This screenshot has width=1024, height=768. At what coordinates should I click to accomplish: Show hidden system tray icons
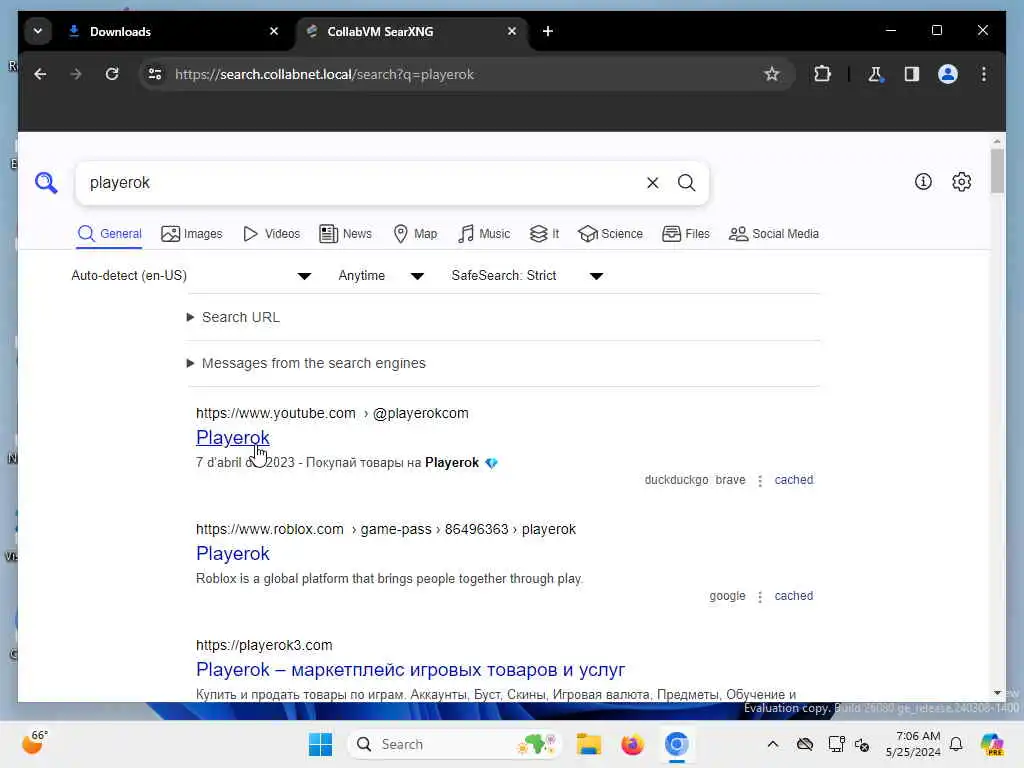click(773, 744)
